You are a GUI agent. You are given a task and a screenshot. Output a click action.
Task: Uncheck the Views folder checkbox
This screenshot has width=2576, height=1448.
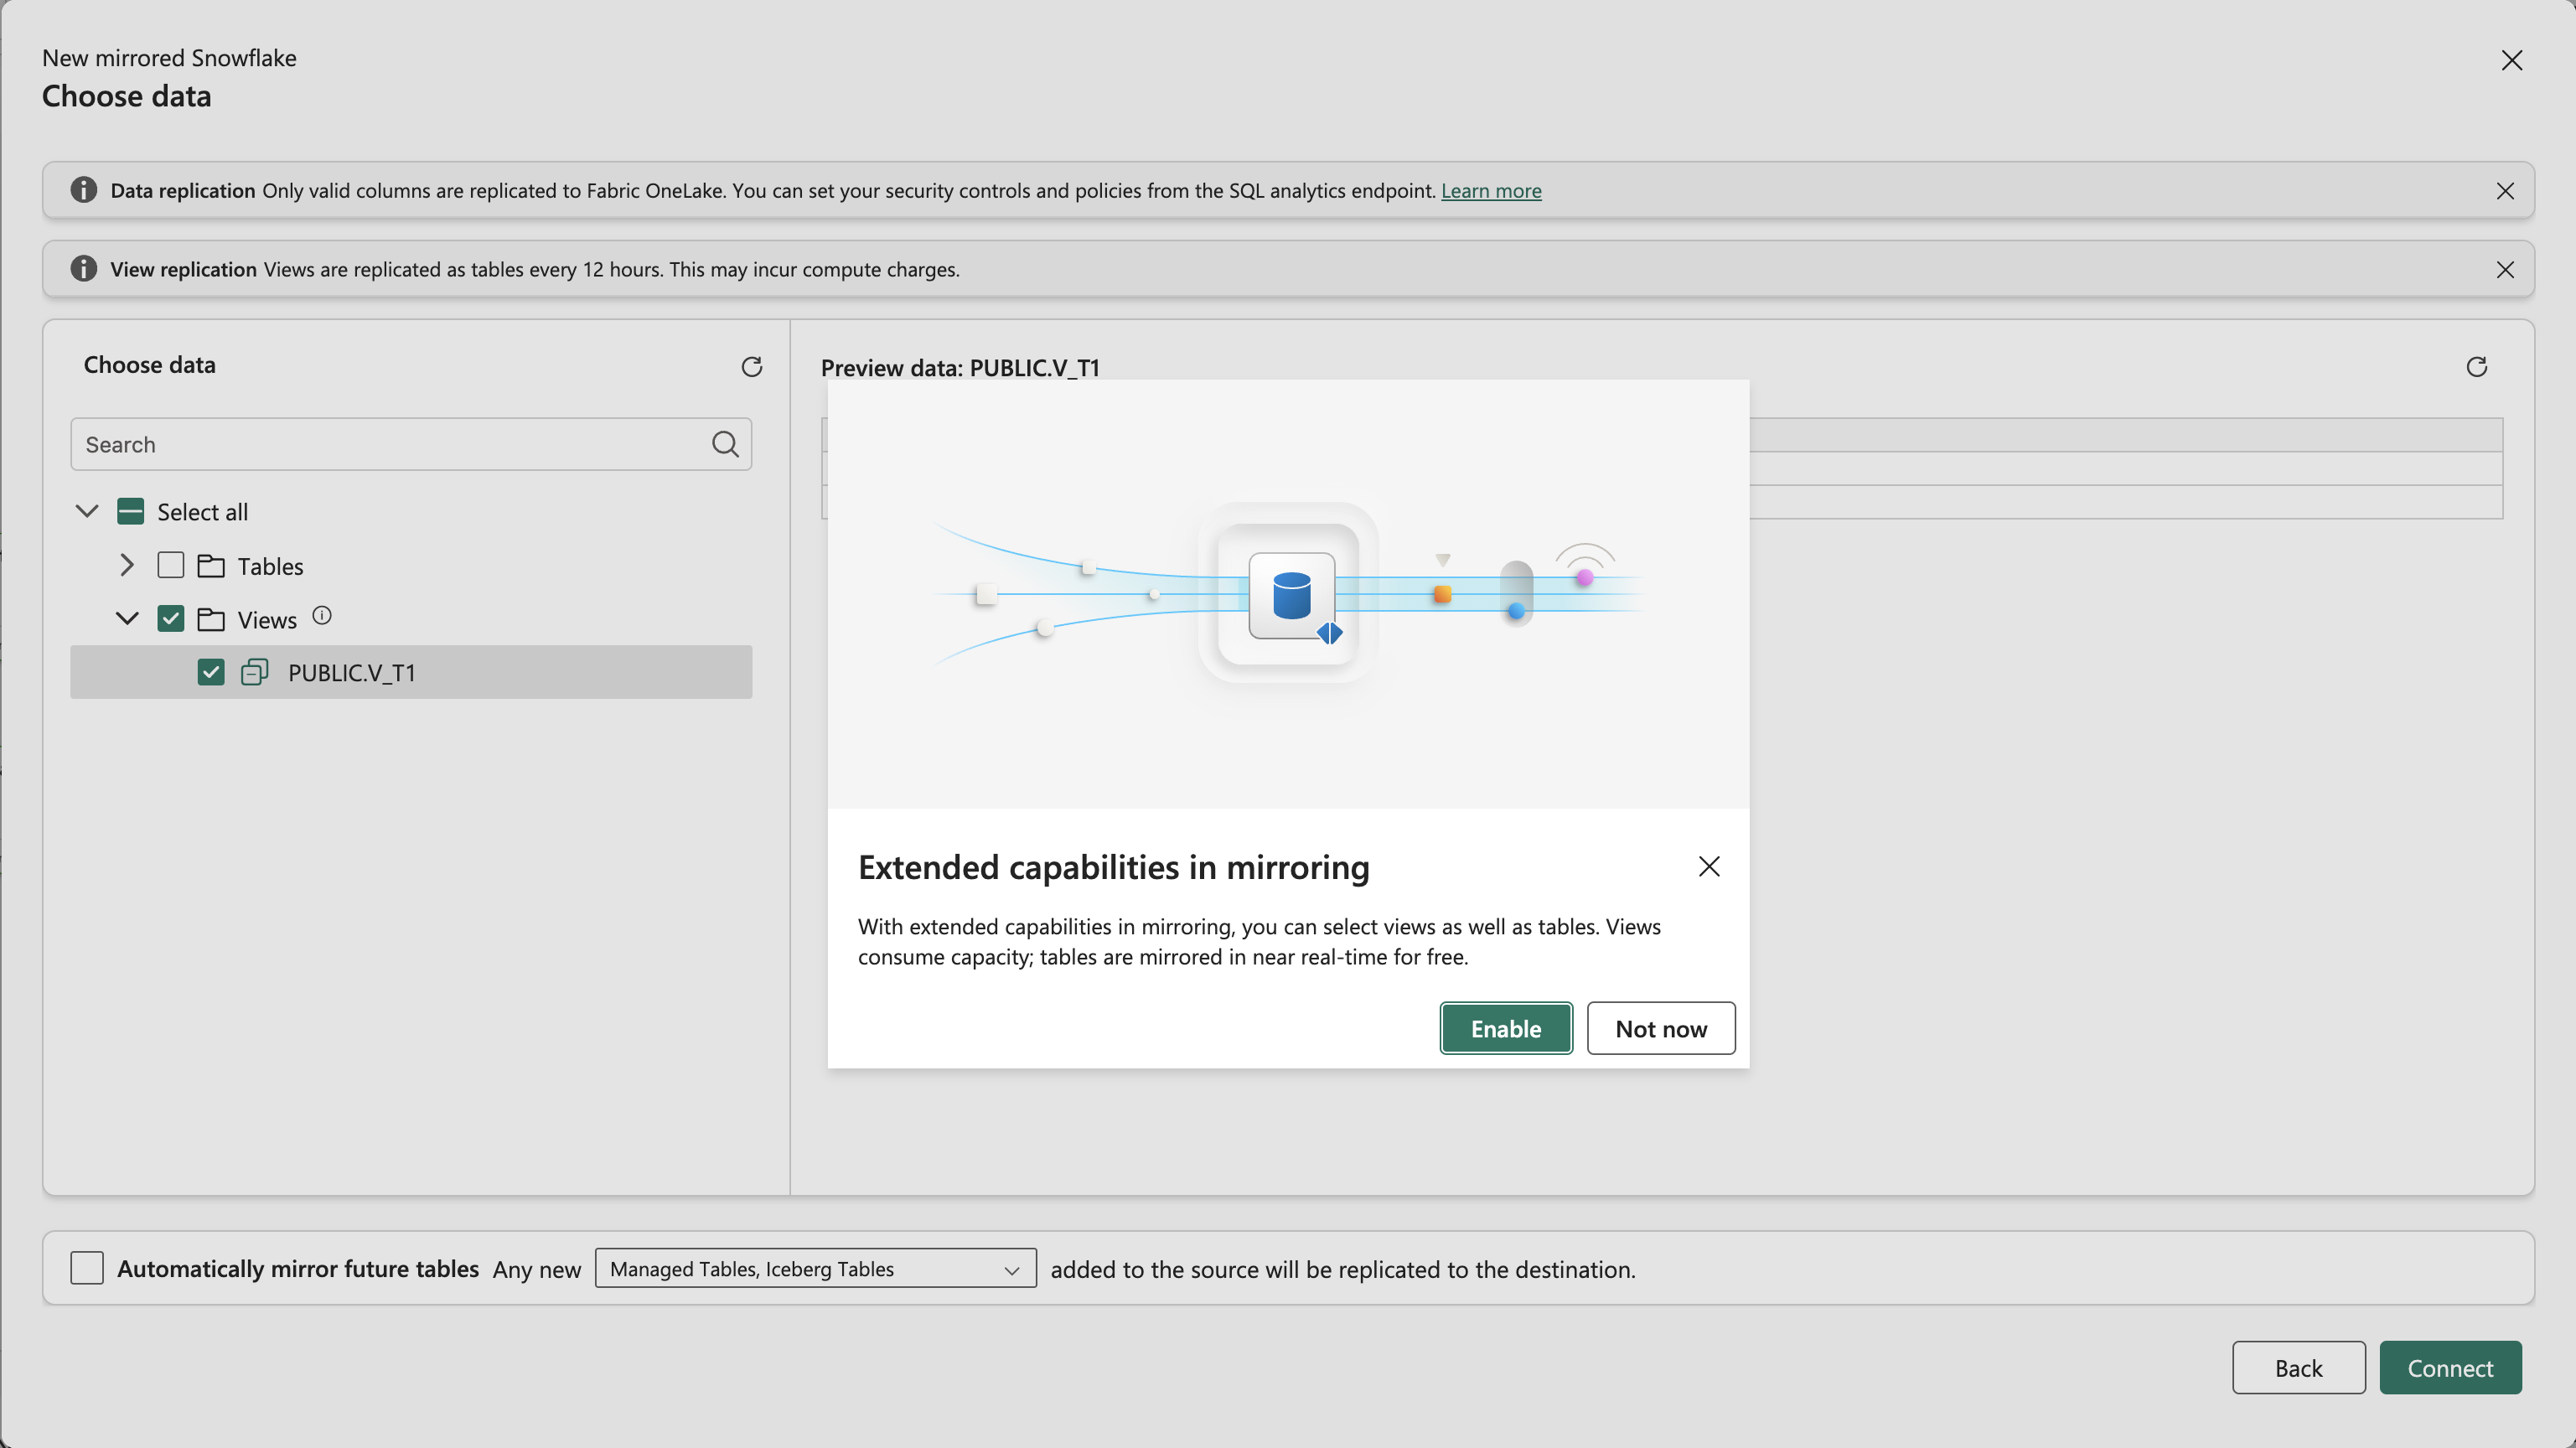pyautogui.click(x=171, y=619)
